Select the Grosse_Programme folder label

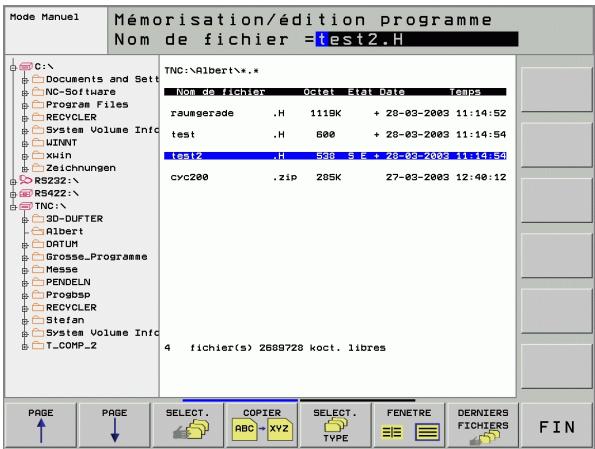pyautogui.click(x=96, y=257)
